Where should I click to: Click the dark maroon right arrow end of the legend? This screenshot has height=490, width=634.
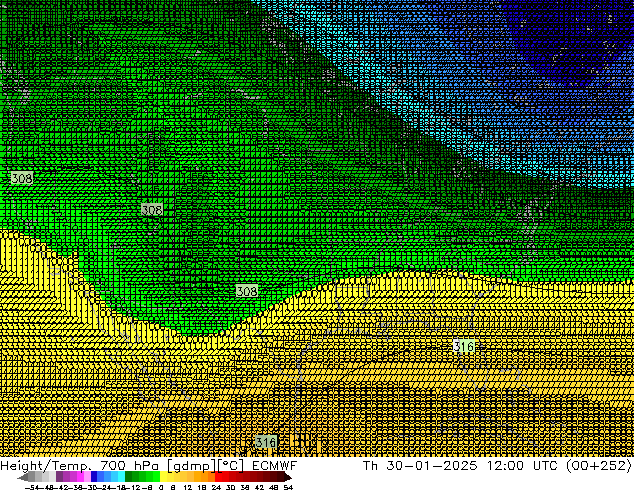(287, 477)
